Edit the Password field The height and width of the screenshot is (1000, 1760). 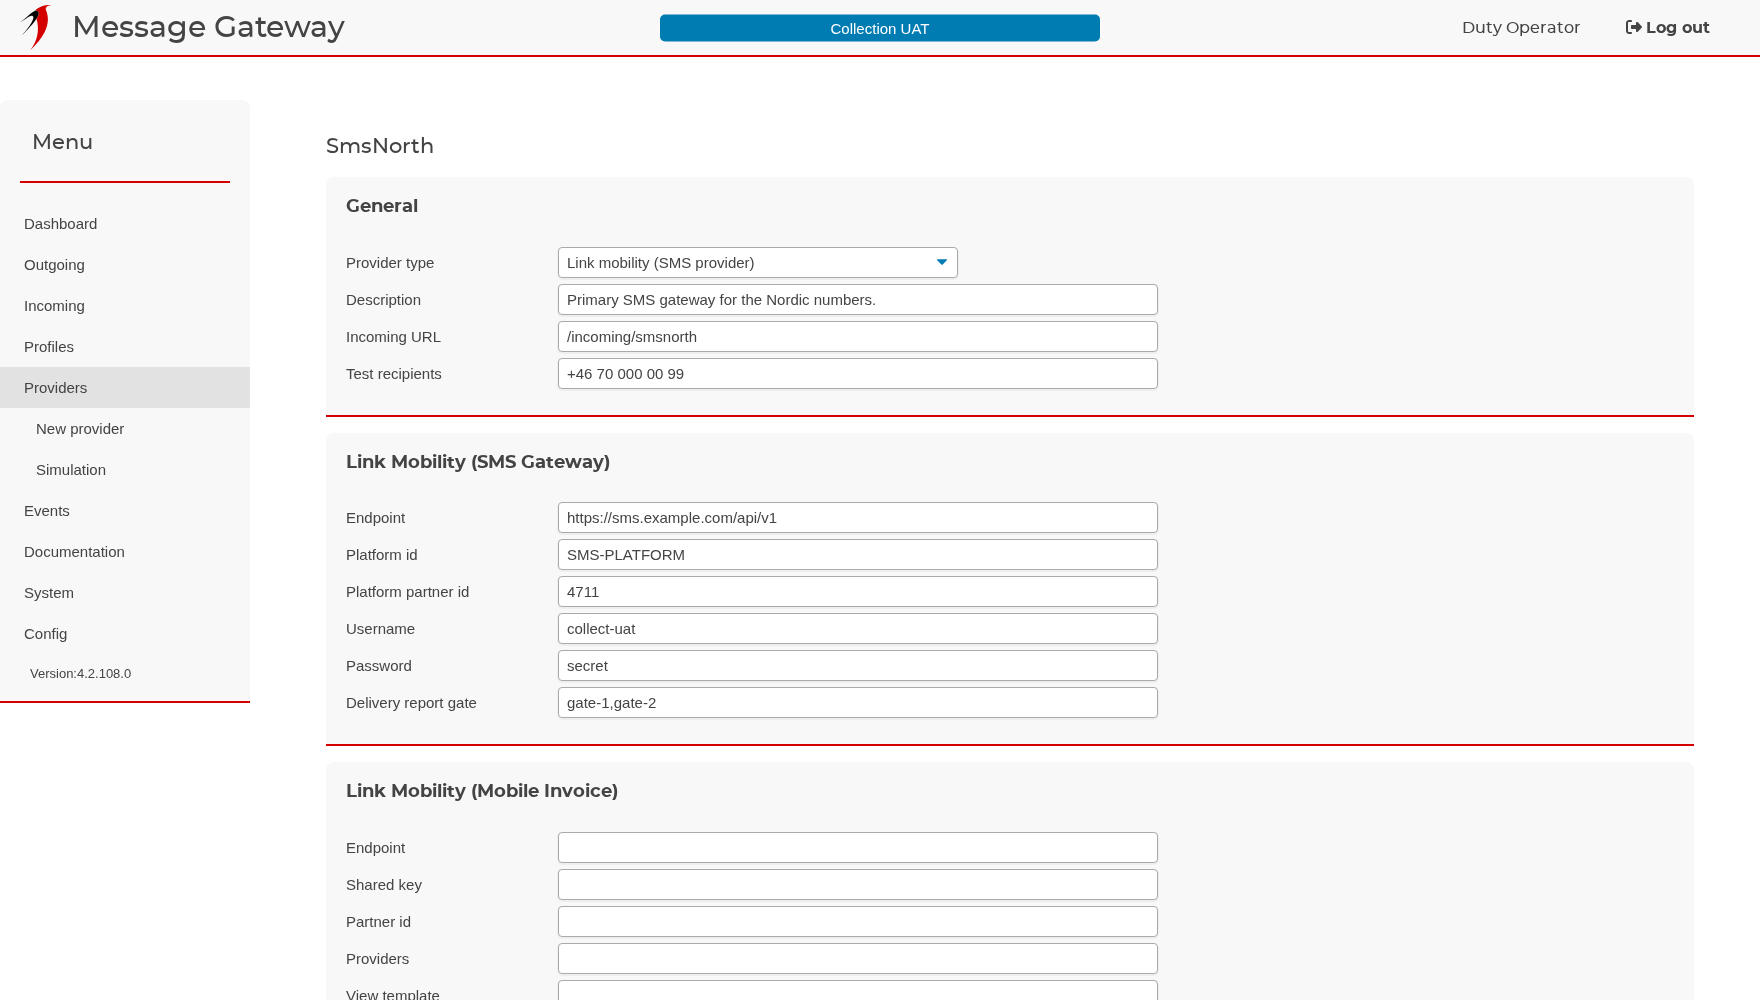click(x=858, y=666)
